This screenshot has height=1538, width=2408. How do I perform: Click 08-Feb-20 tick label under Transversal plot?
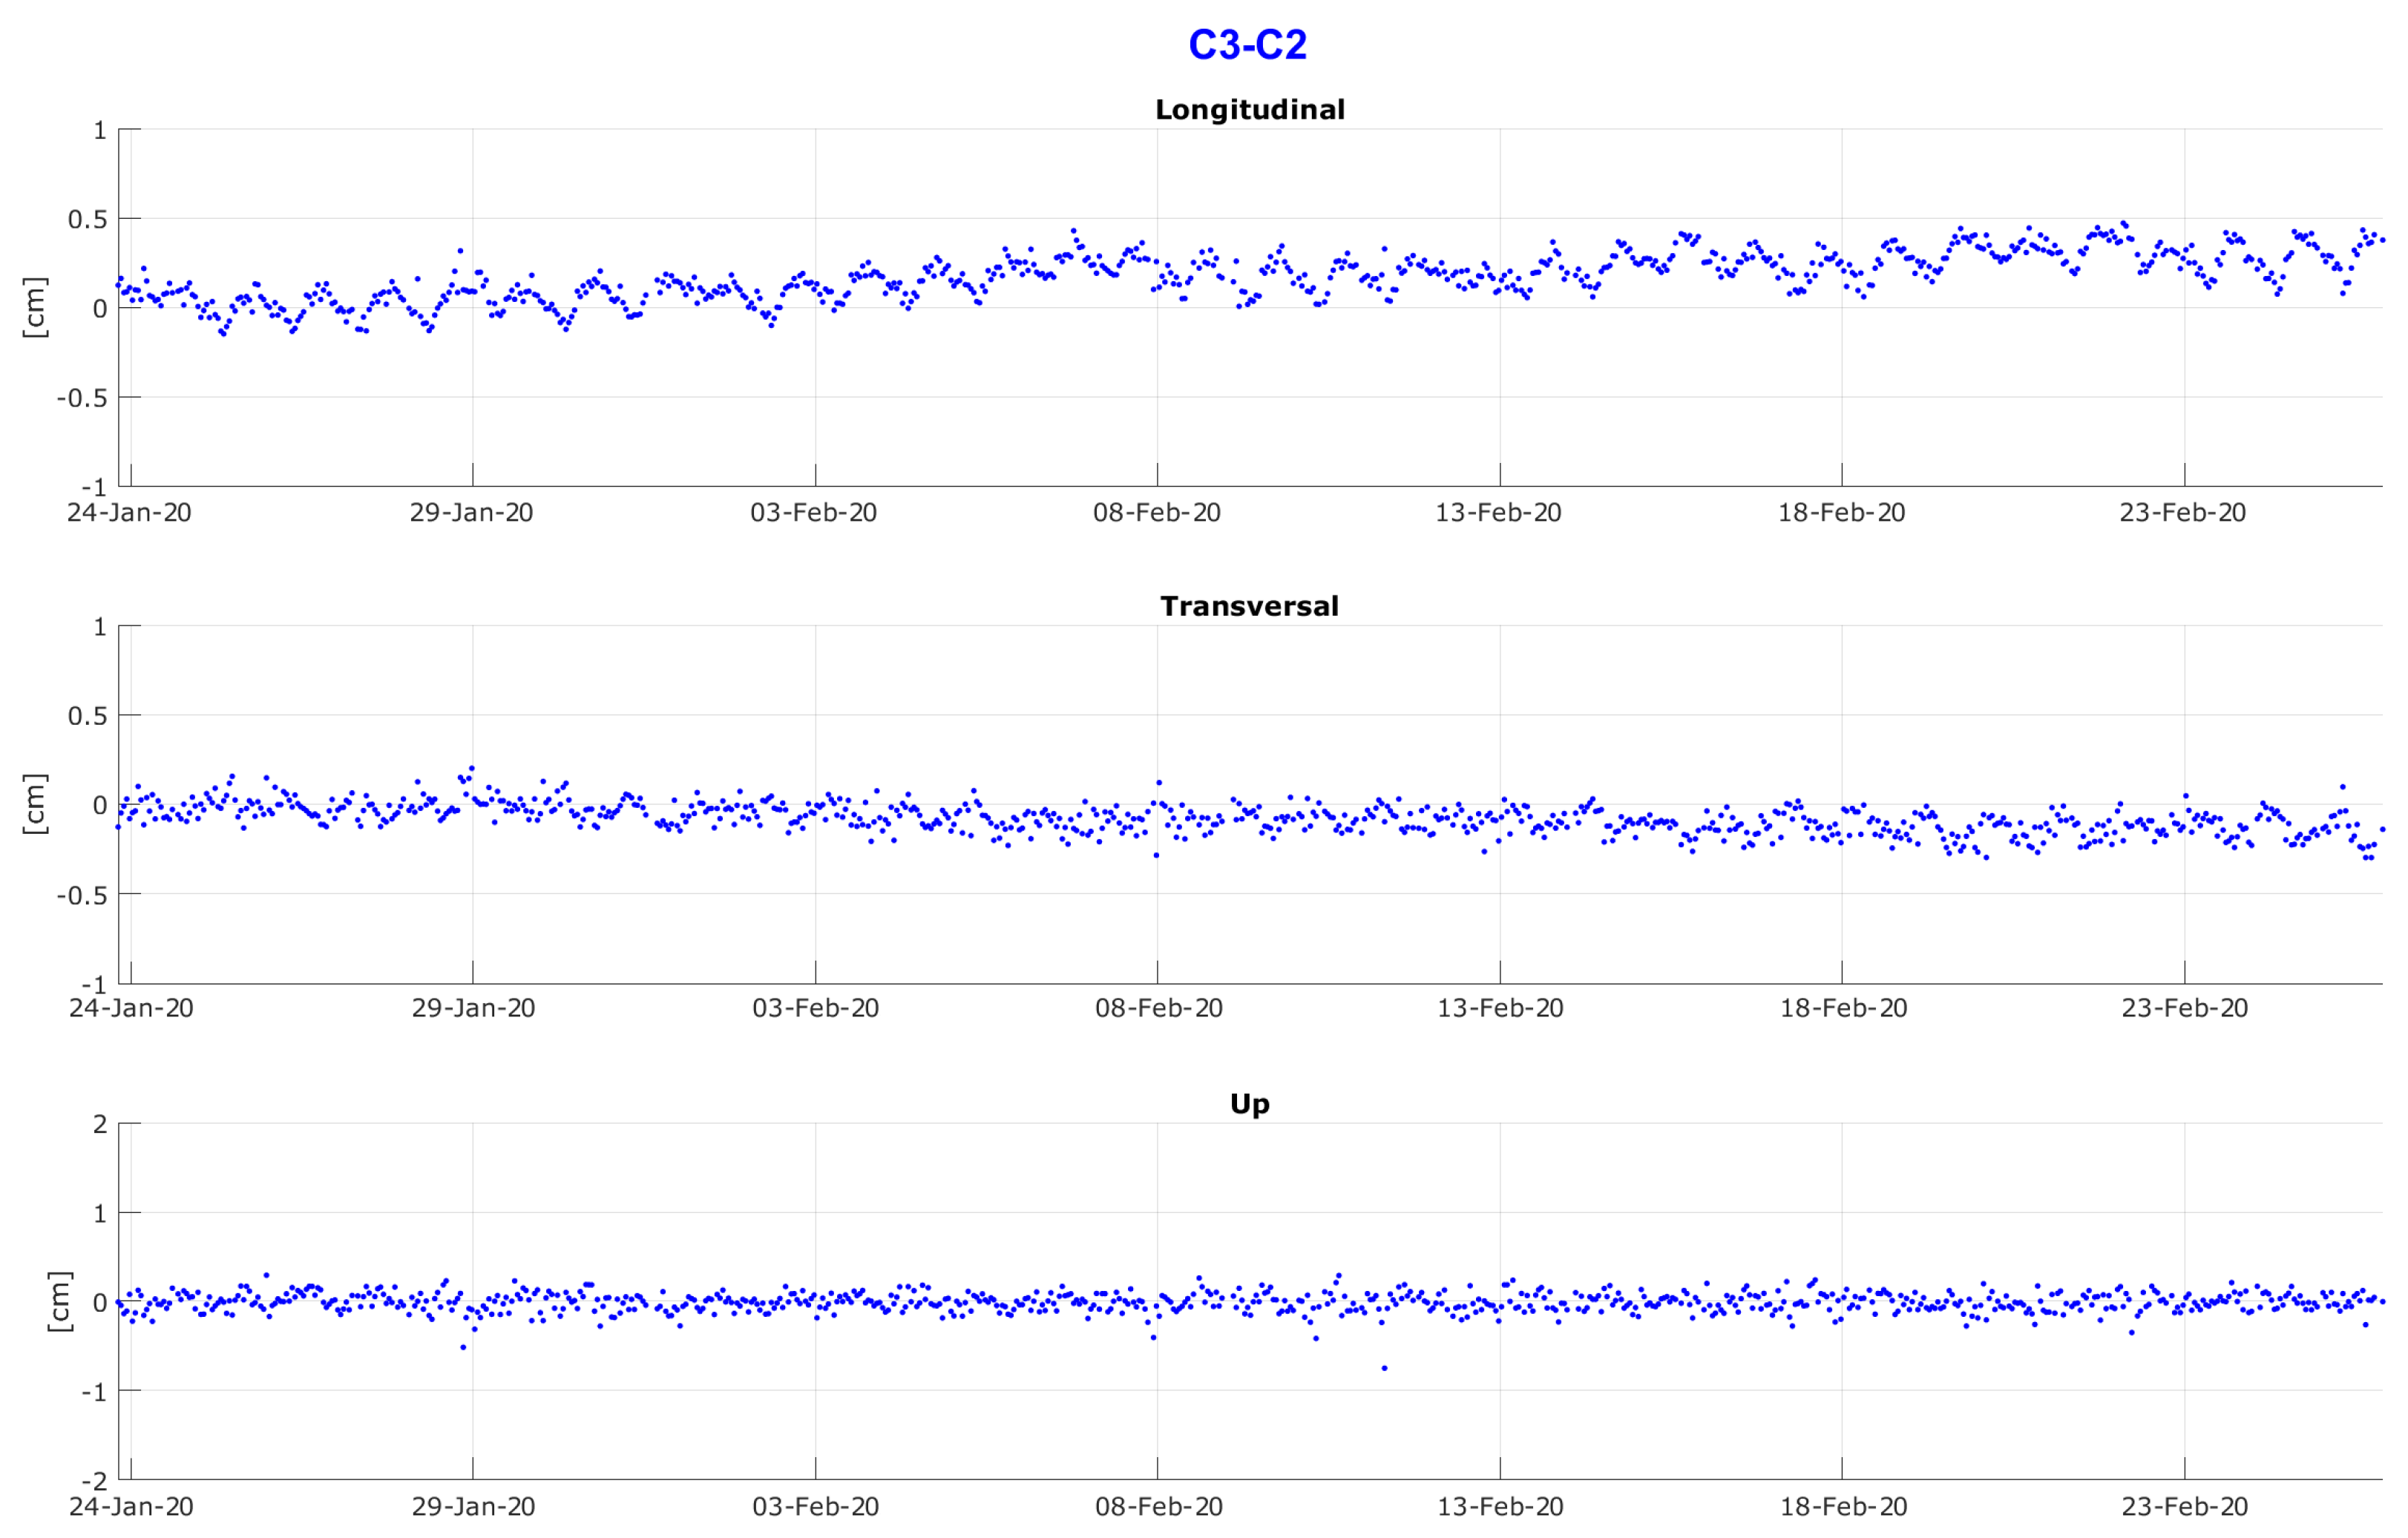[x=1158, y=1008]
